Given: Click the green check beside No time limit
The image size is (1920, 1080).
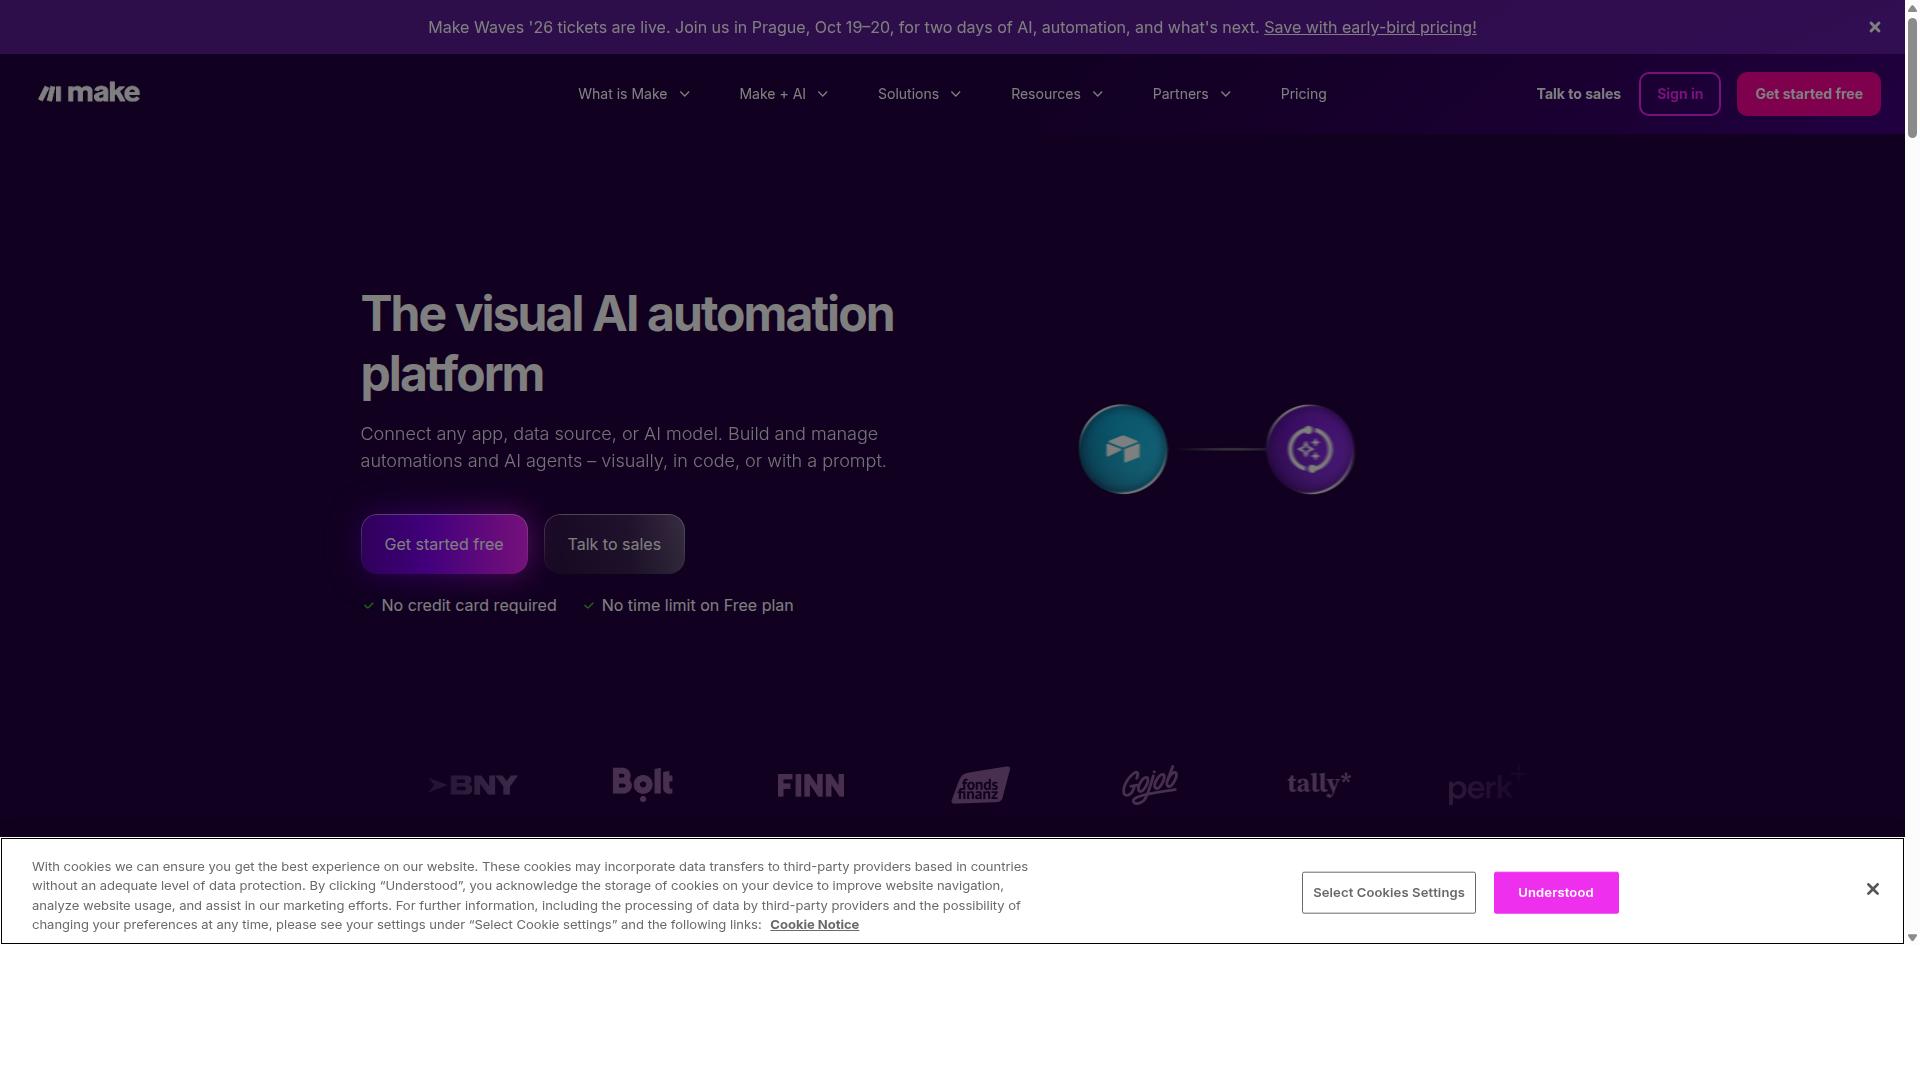Looking at the screenshot, I should (x=589, y=606).
